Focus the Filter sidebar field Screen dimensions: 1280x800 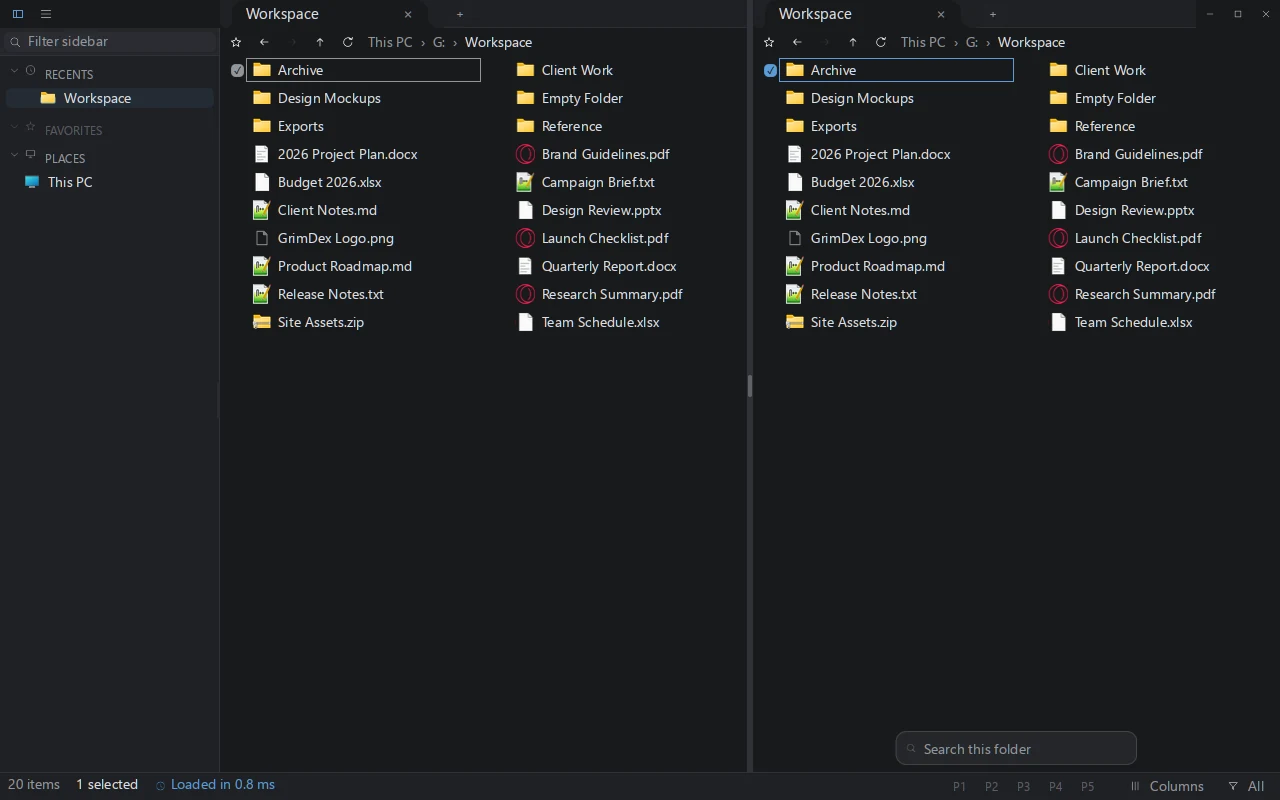(111, 42)
